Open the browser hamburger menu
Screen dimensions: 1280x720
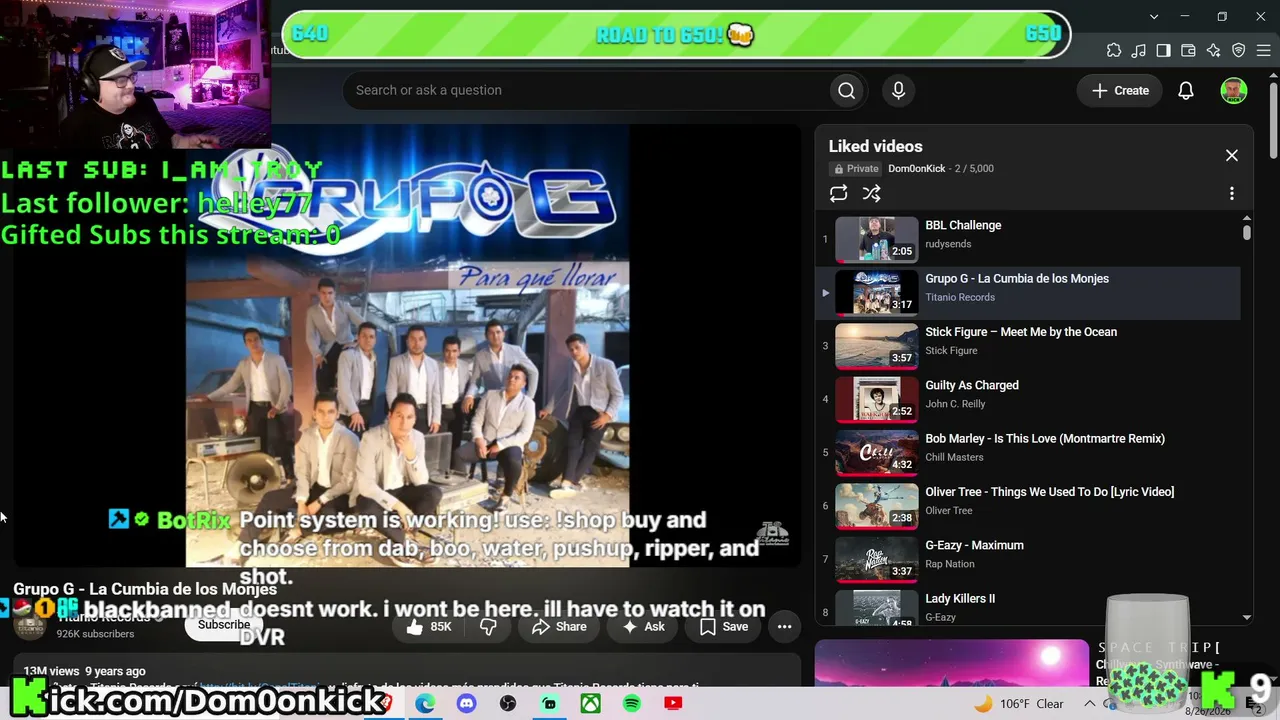click(1264, 50)
